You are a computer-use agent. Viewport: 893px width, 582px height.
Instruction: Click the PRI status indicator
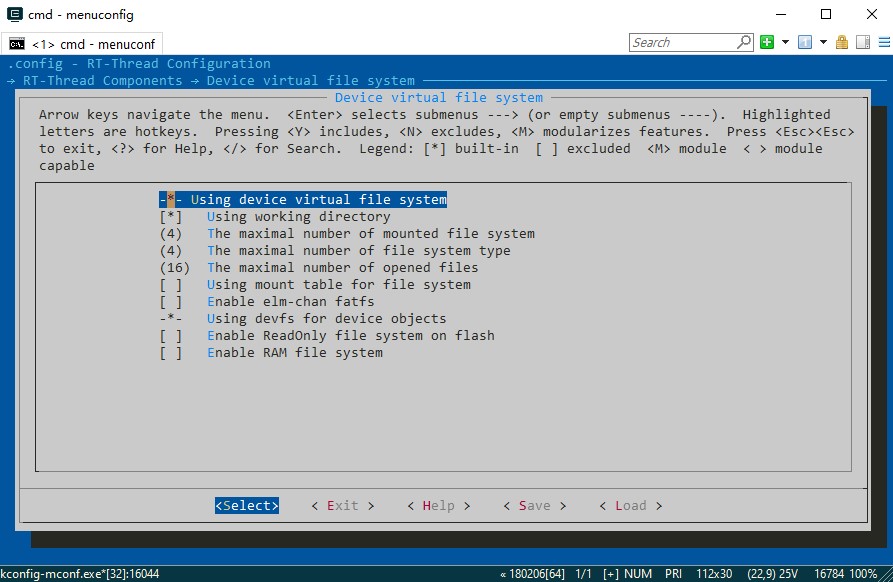673,574
